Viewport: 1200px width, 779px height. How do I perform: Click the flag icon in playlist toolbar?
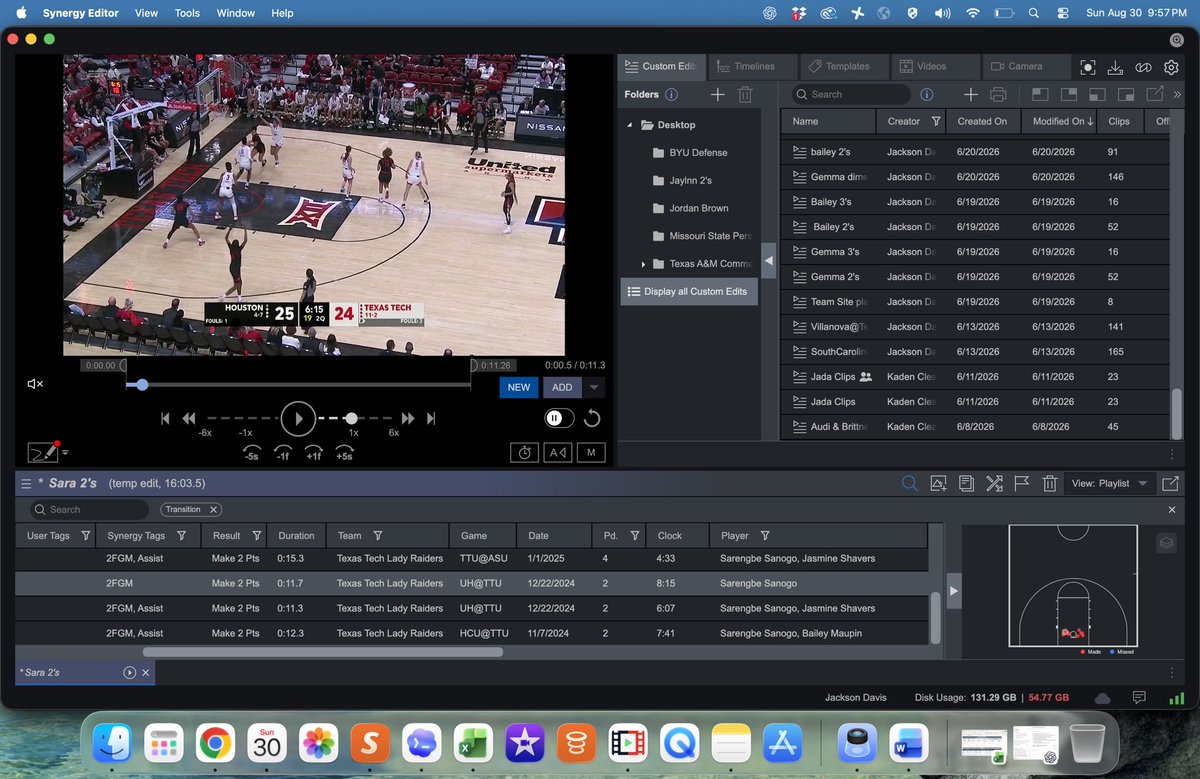(1022, 483)
